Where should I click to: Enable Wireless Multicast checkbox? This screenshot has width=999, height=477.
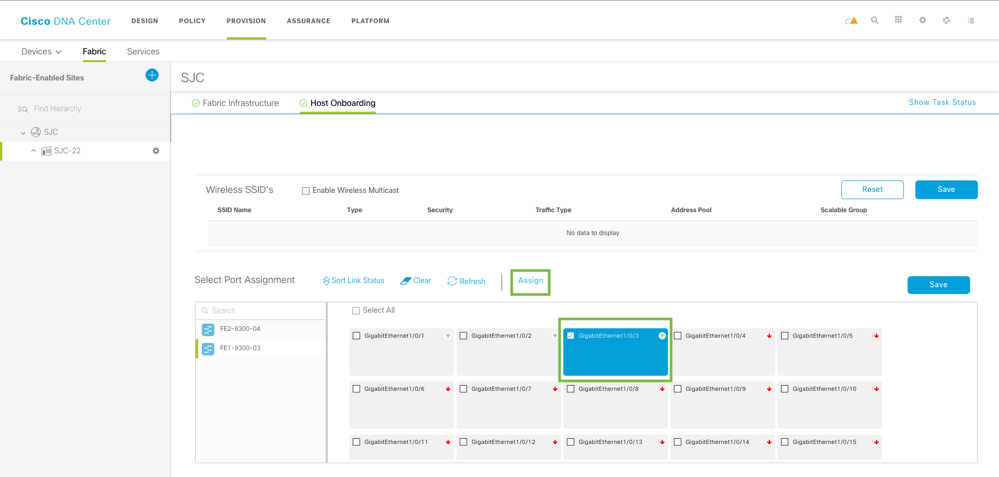(306, 190)
